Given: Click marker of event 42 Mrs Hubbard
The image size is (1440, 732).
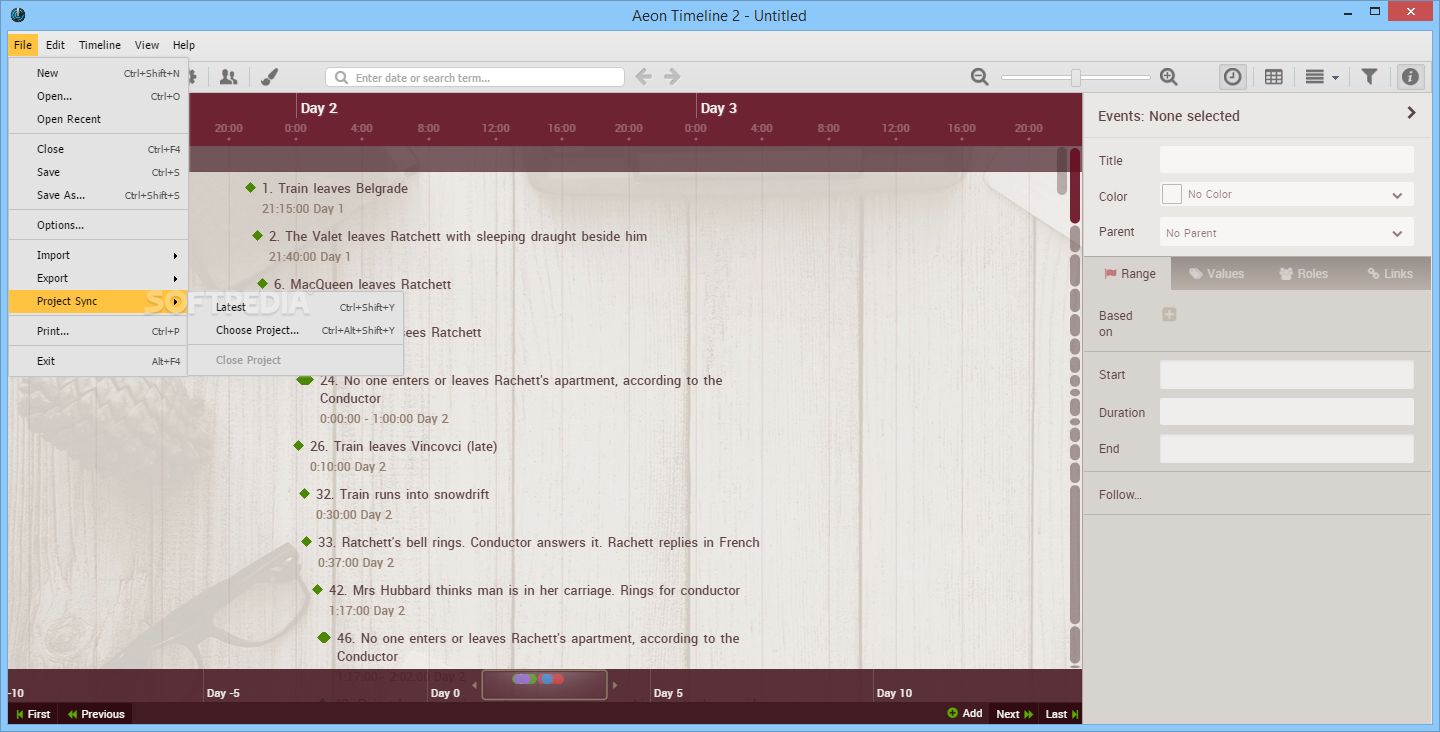Looking at the screenshot, I should 317,589.
